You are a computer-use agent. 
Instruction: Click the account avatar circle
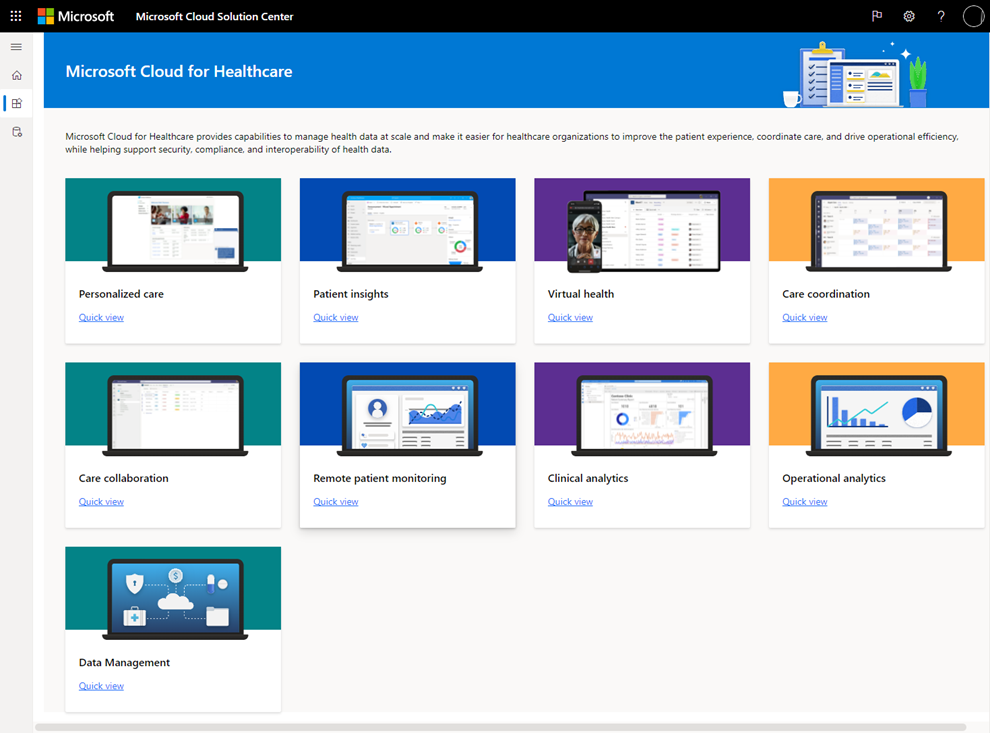point(971,15)
